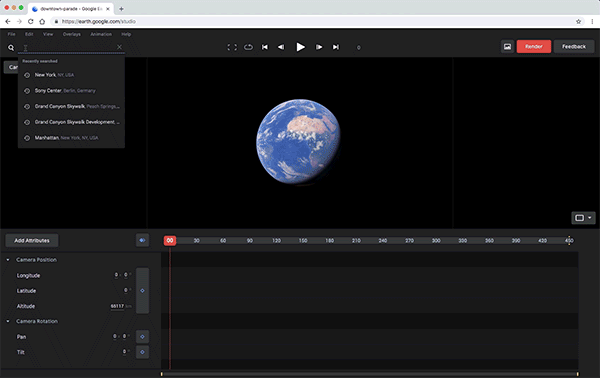600x378 pixels.
Task: Click history icon beside Manhattan
Action: 27,138
